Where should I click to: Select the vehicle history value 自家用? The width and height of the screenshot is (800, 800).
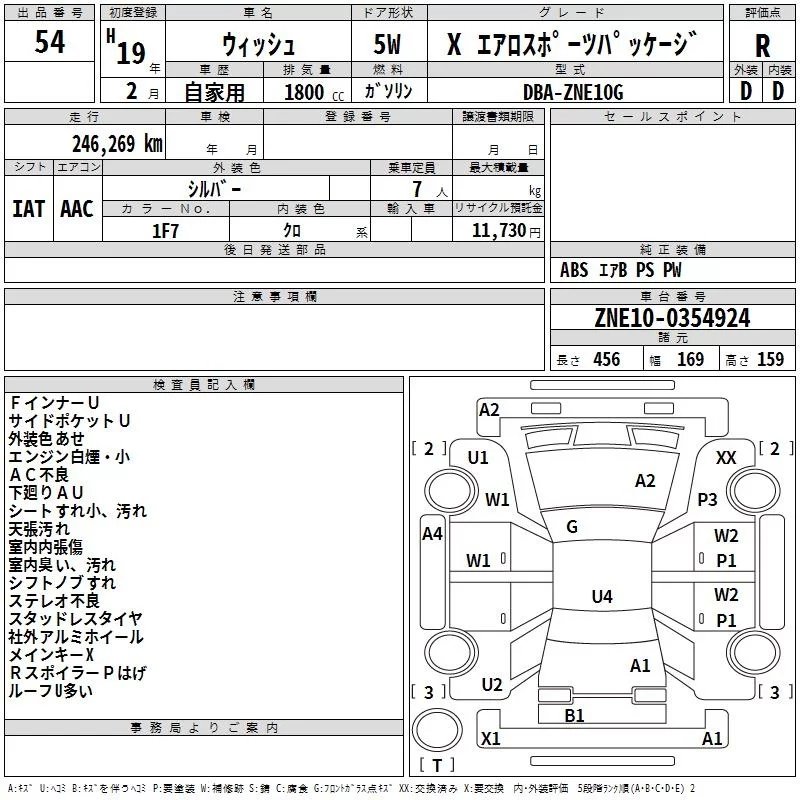pyautogui.click(x=214, y=92)
